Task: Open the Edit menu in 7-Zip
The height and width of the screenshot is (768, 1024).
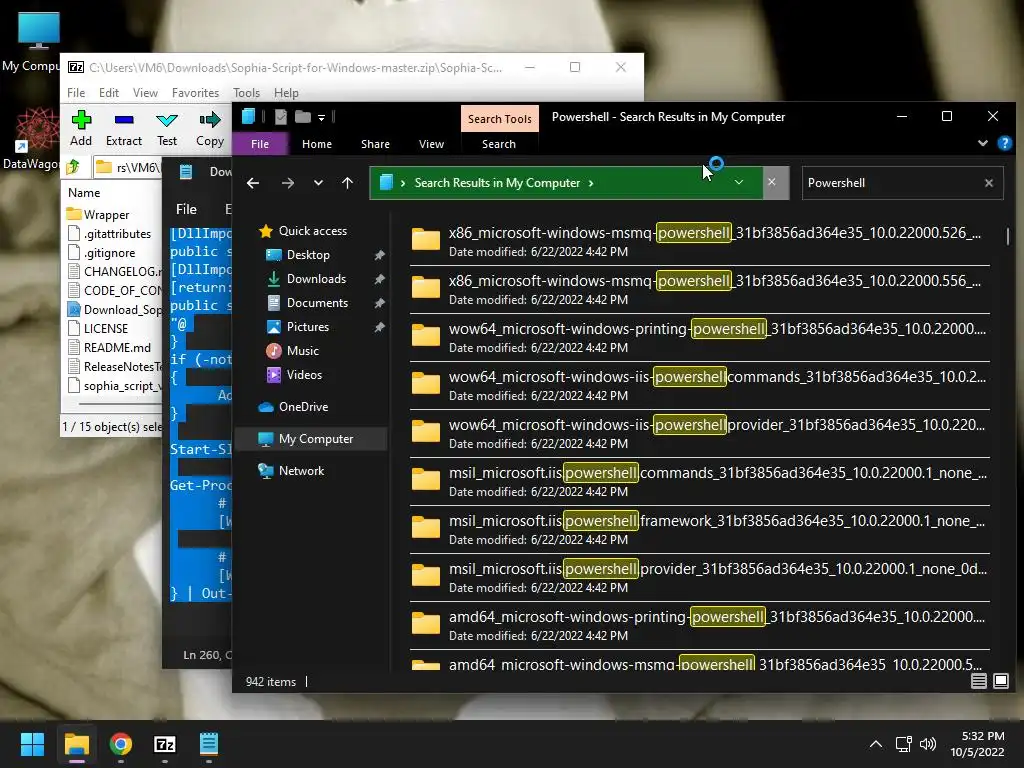Action: coord(108,93)
